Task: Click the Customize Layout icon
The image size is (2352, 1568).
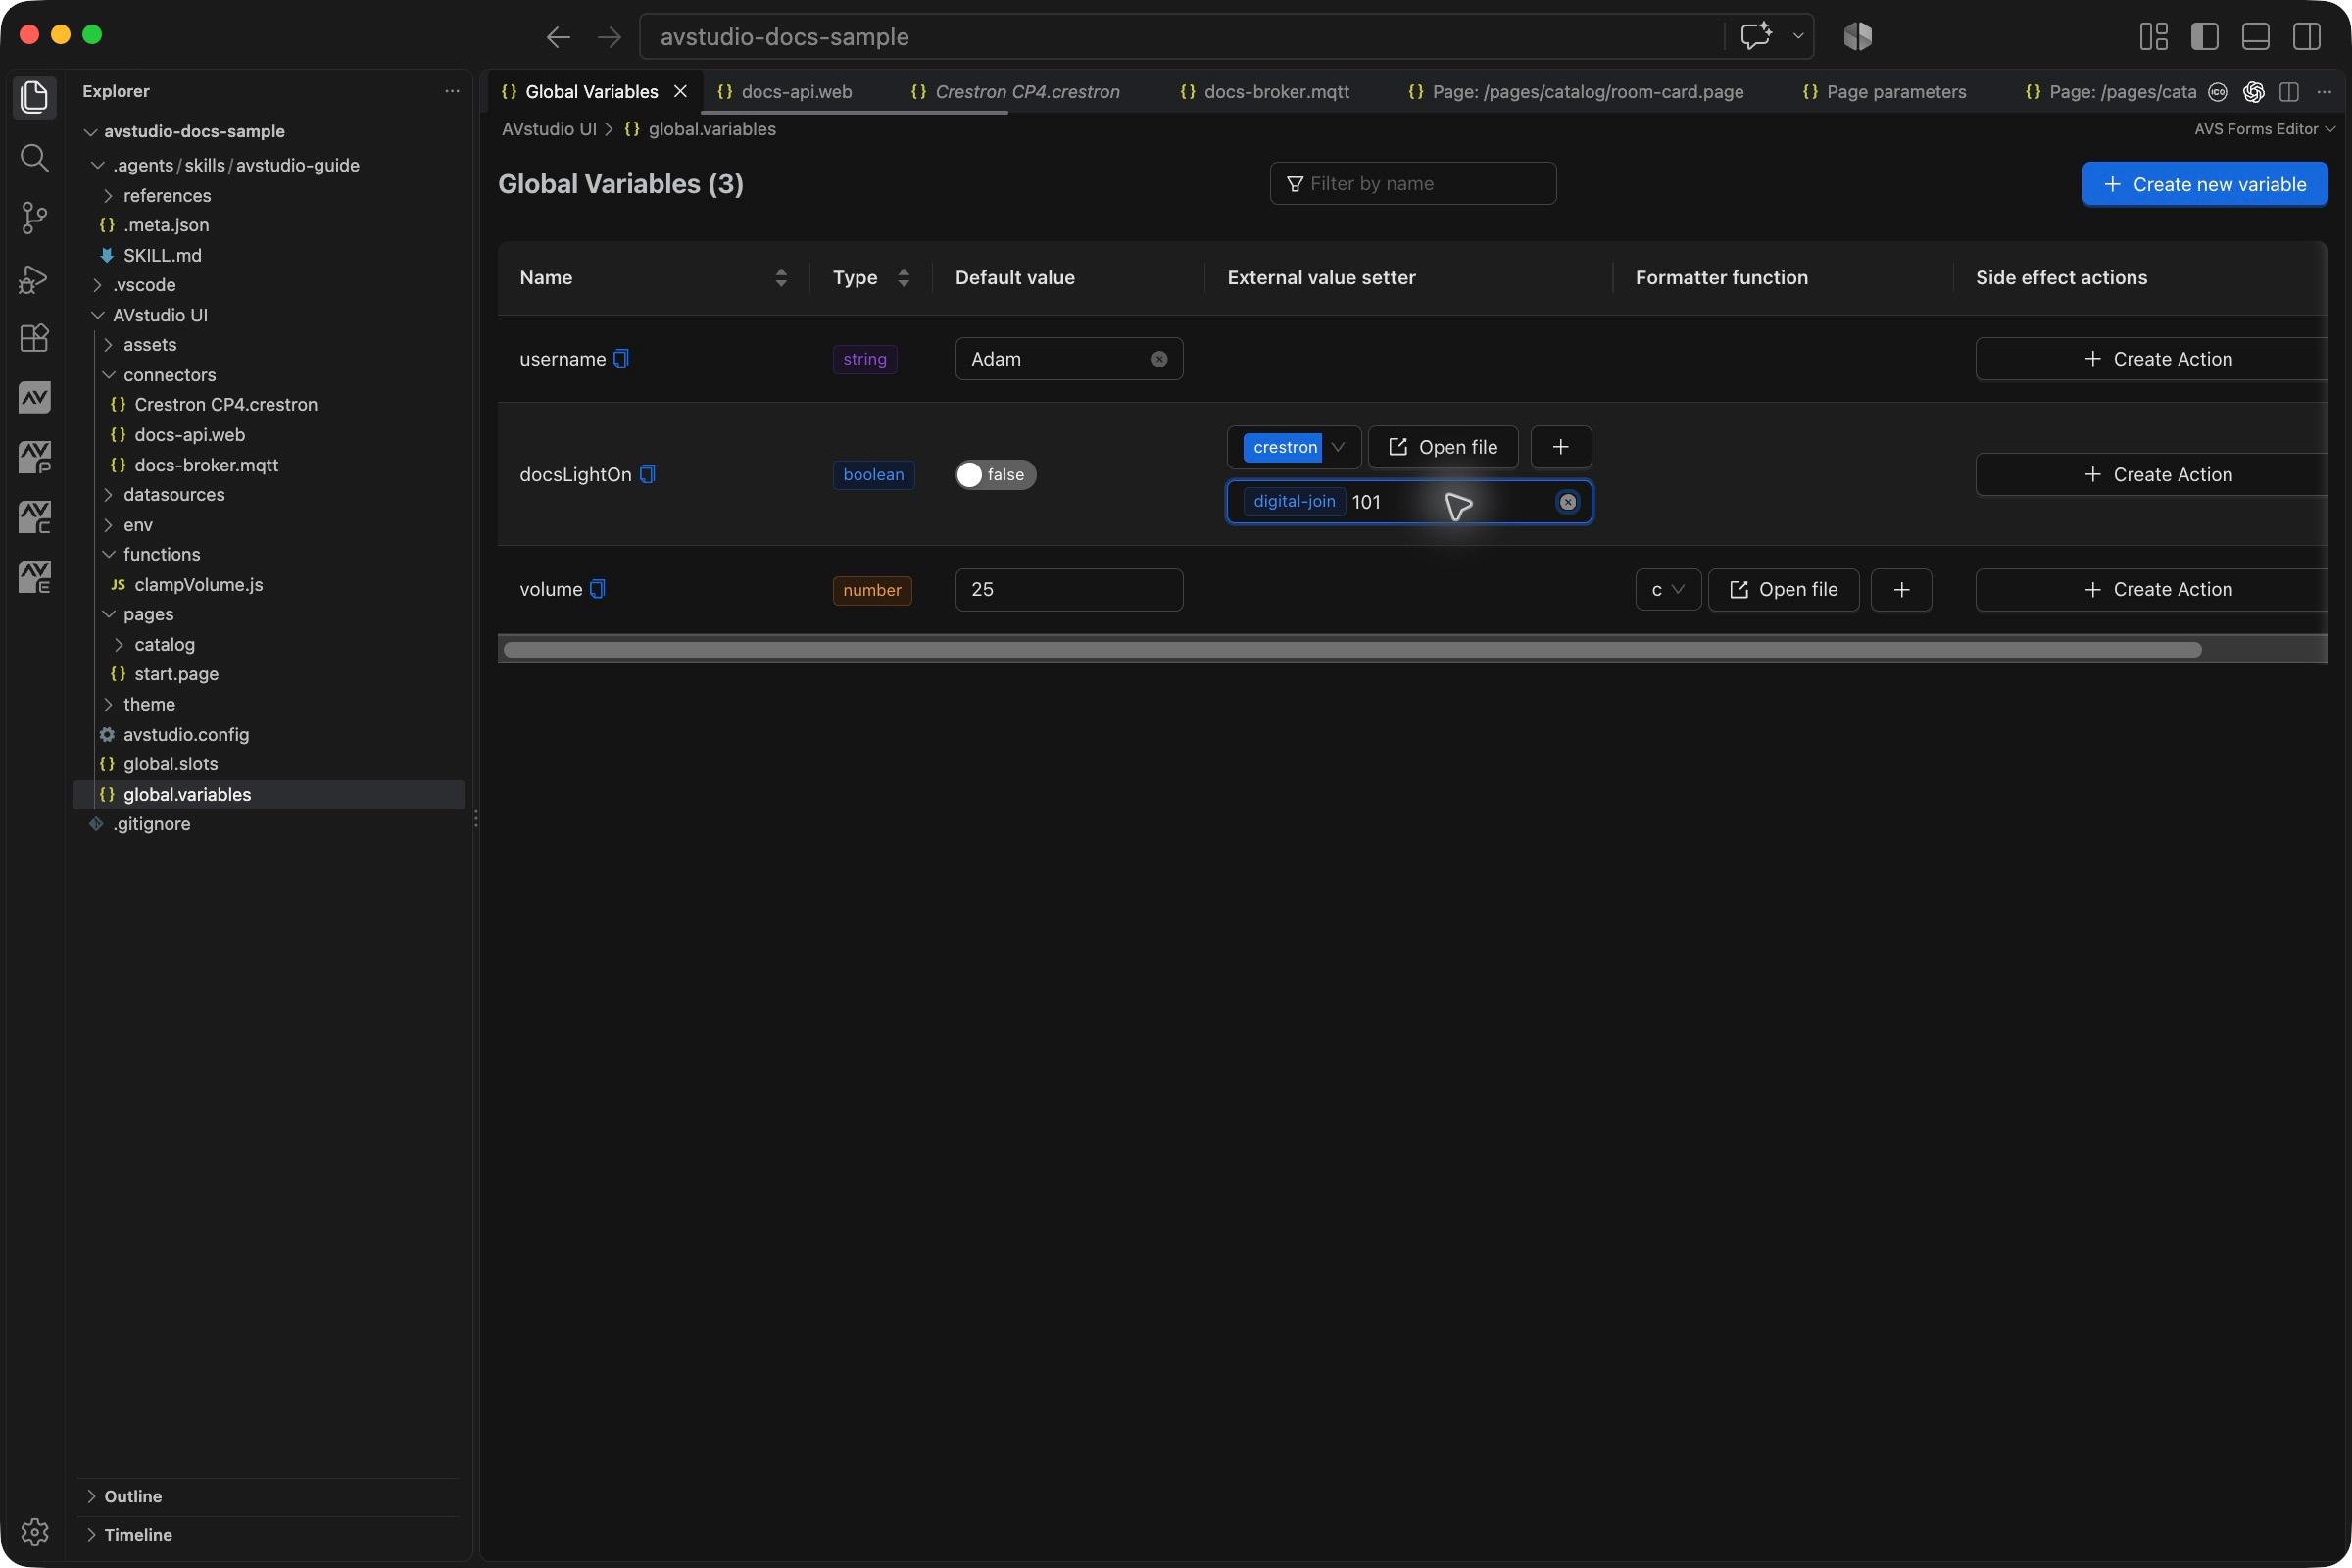Action: coord(2153,37)
